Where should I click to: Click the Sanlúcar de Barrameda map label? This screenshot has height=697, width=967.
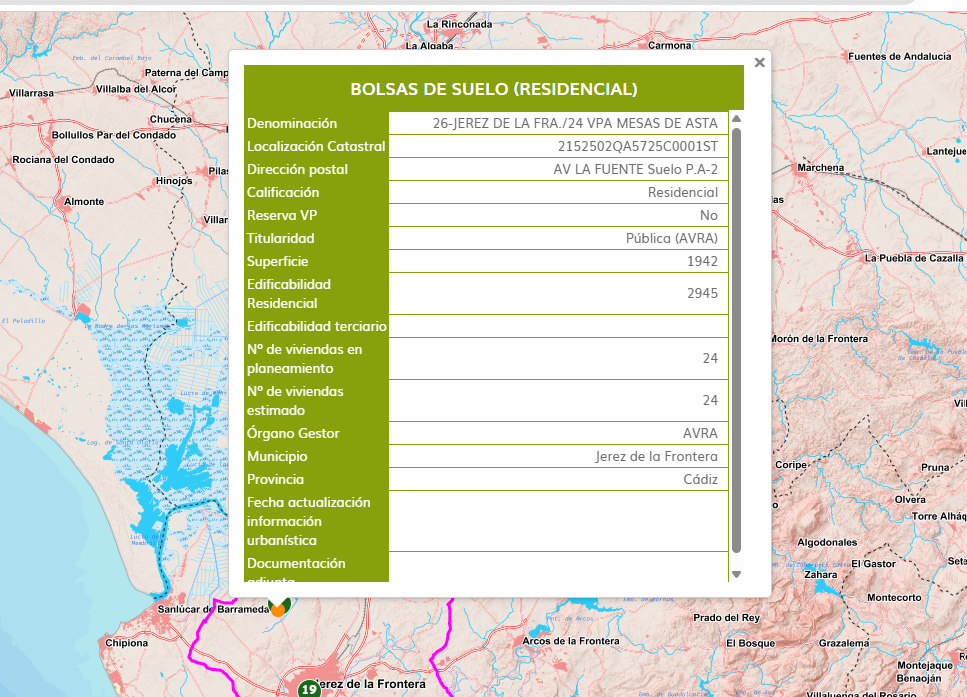213,609
